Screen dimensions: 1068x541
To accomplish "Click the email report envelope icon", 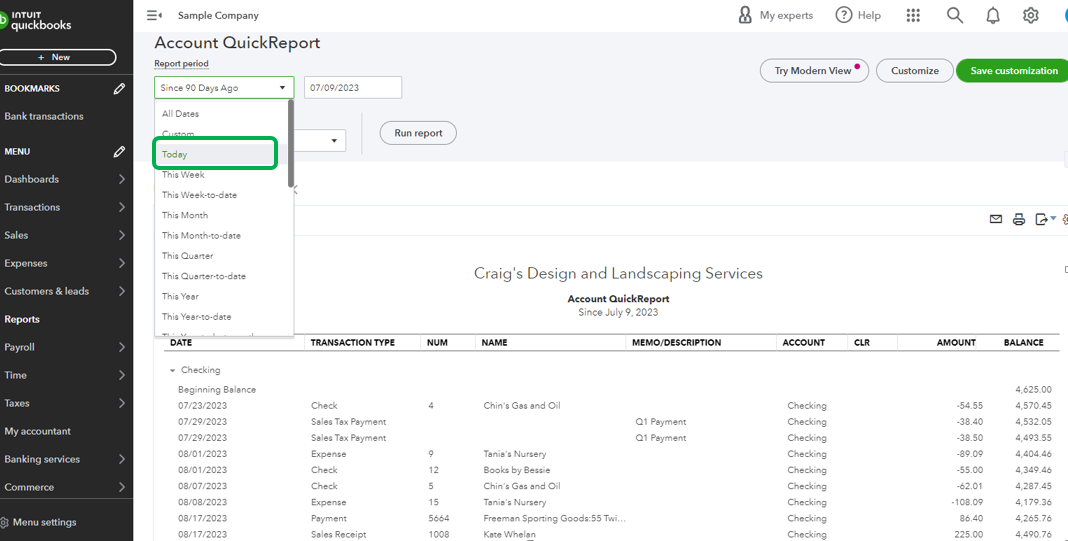I will coord(996,219).
